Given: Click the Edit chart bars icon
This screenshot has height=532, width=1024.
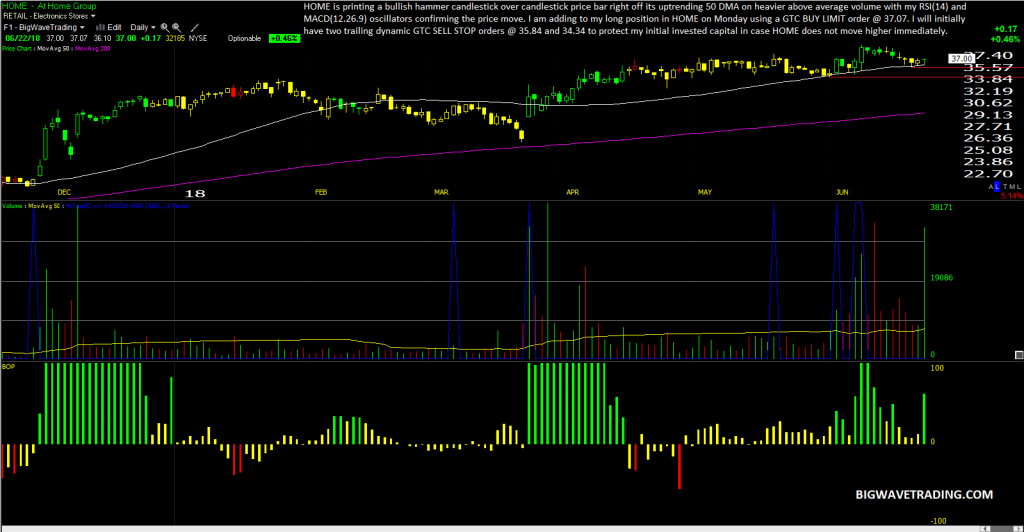Looking at the screenshot, I should (x=101, y=27).
